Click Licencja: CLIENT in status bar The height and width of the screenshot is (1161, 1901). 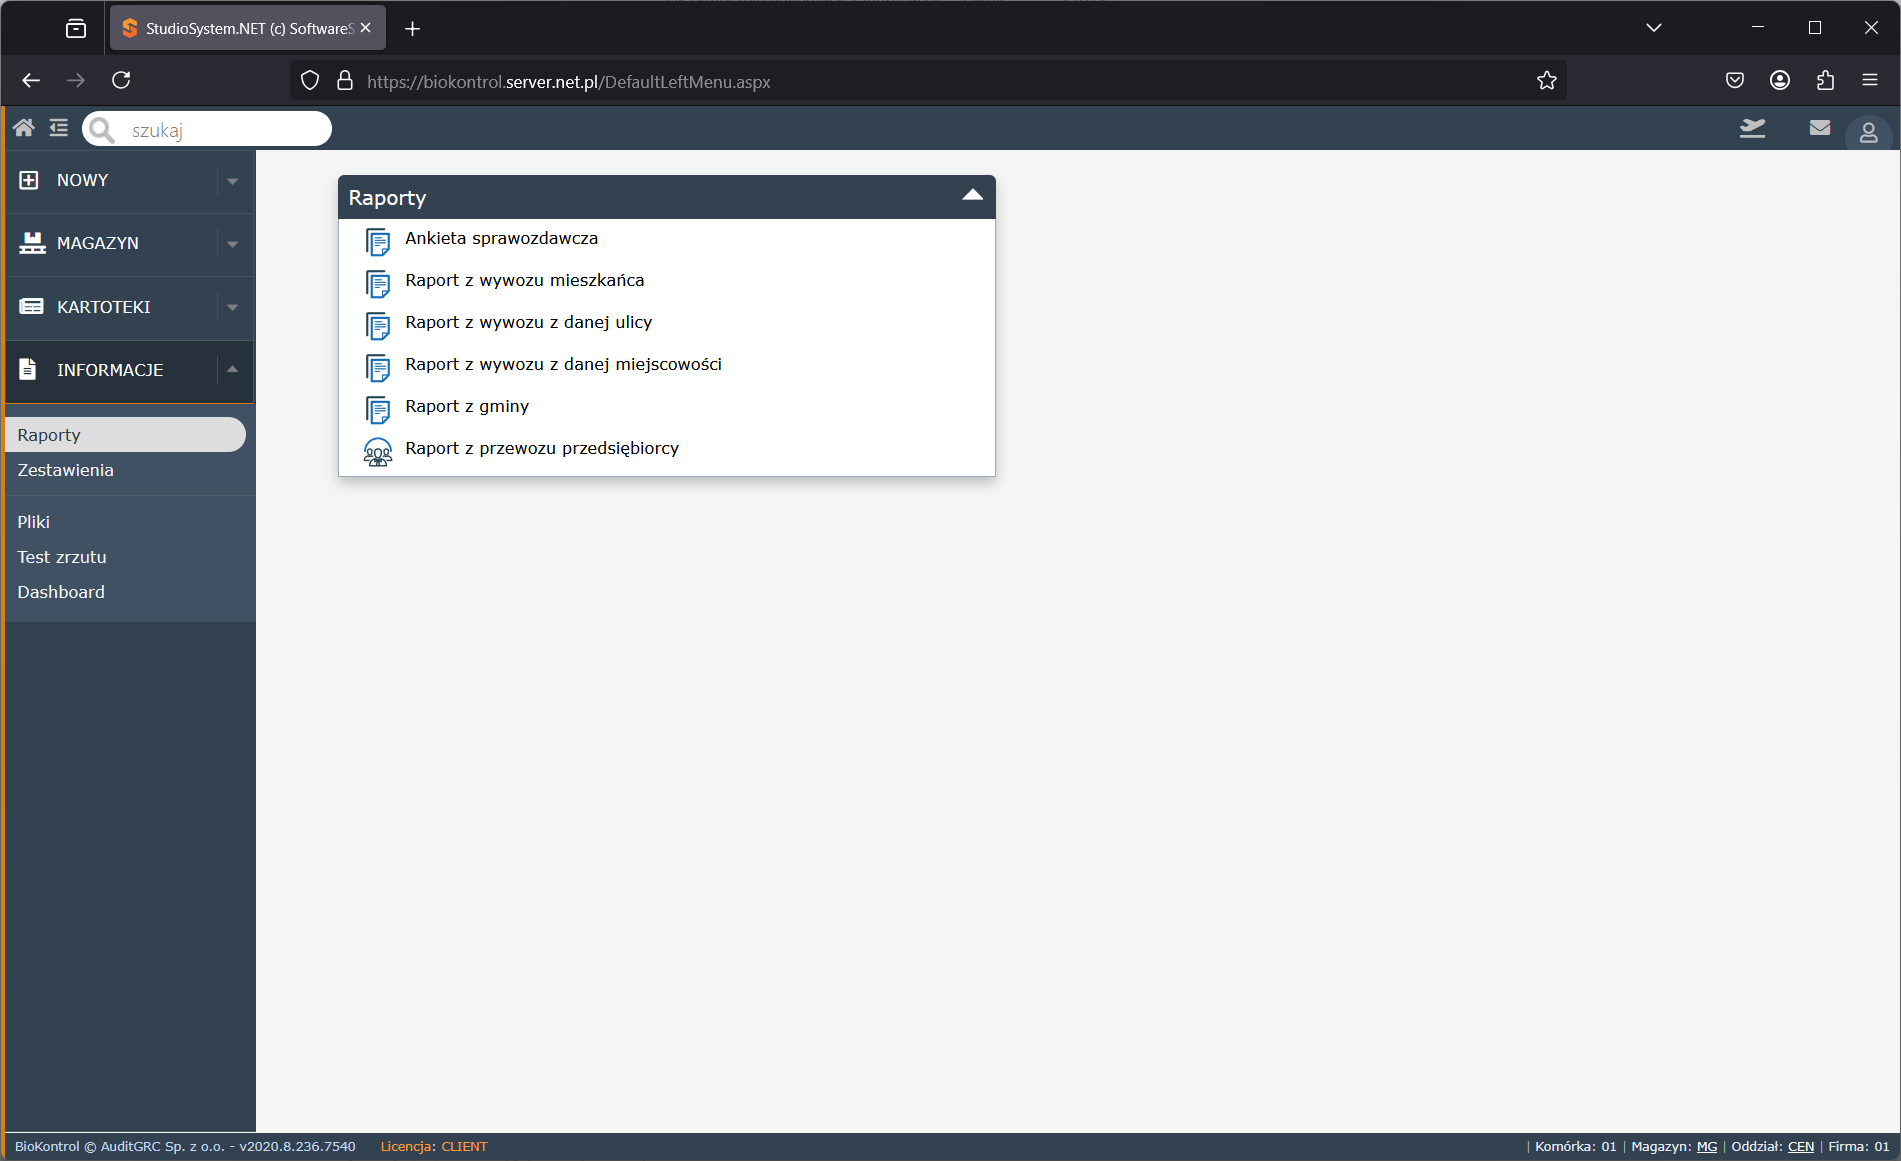coord(434,1146)
